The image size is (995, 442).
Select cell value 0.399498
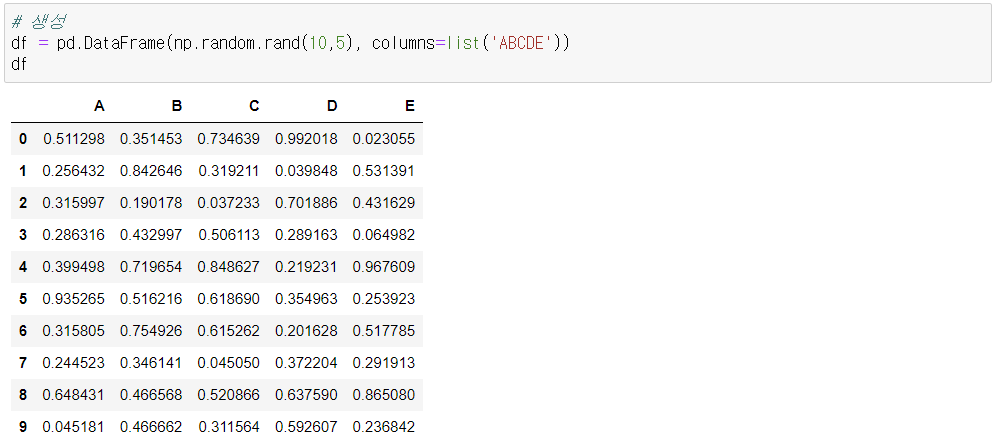(74, 267)
